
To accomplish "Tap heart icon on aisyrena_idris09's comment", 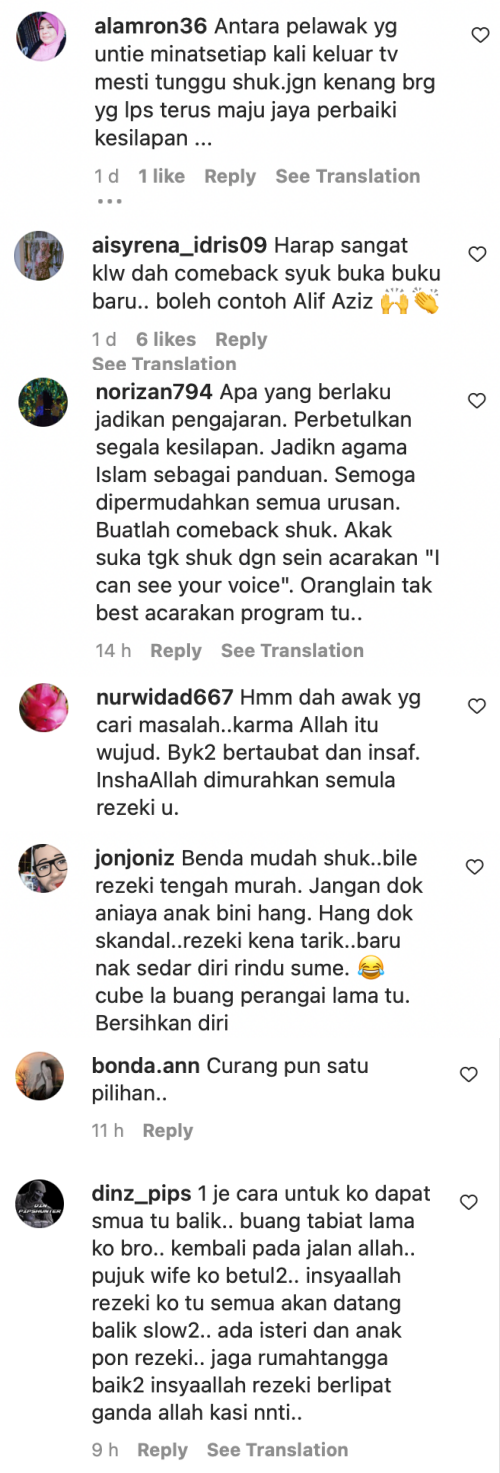I will (478, 253).
